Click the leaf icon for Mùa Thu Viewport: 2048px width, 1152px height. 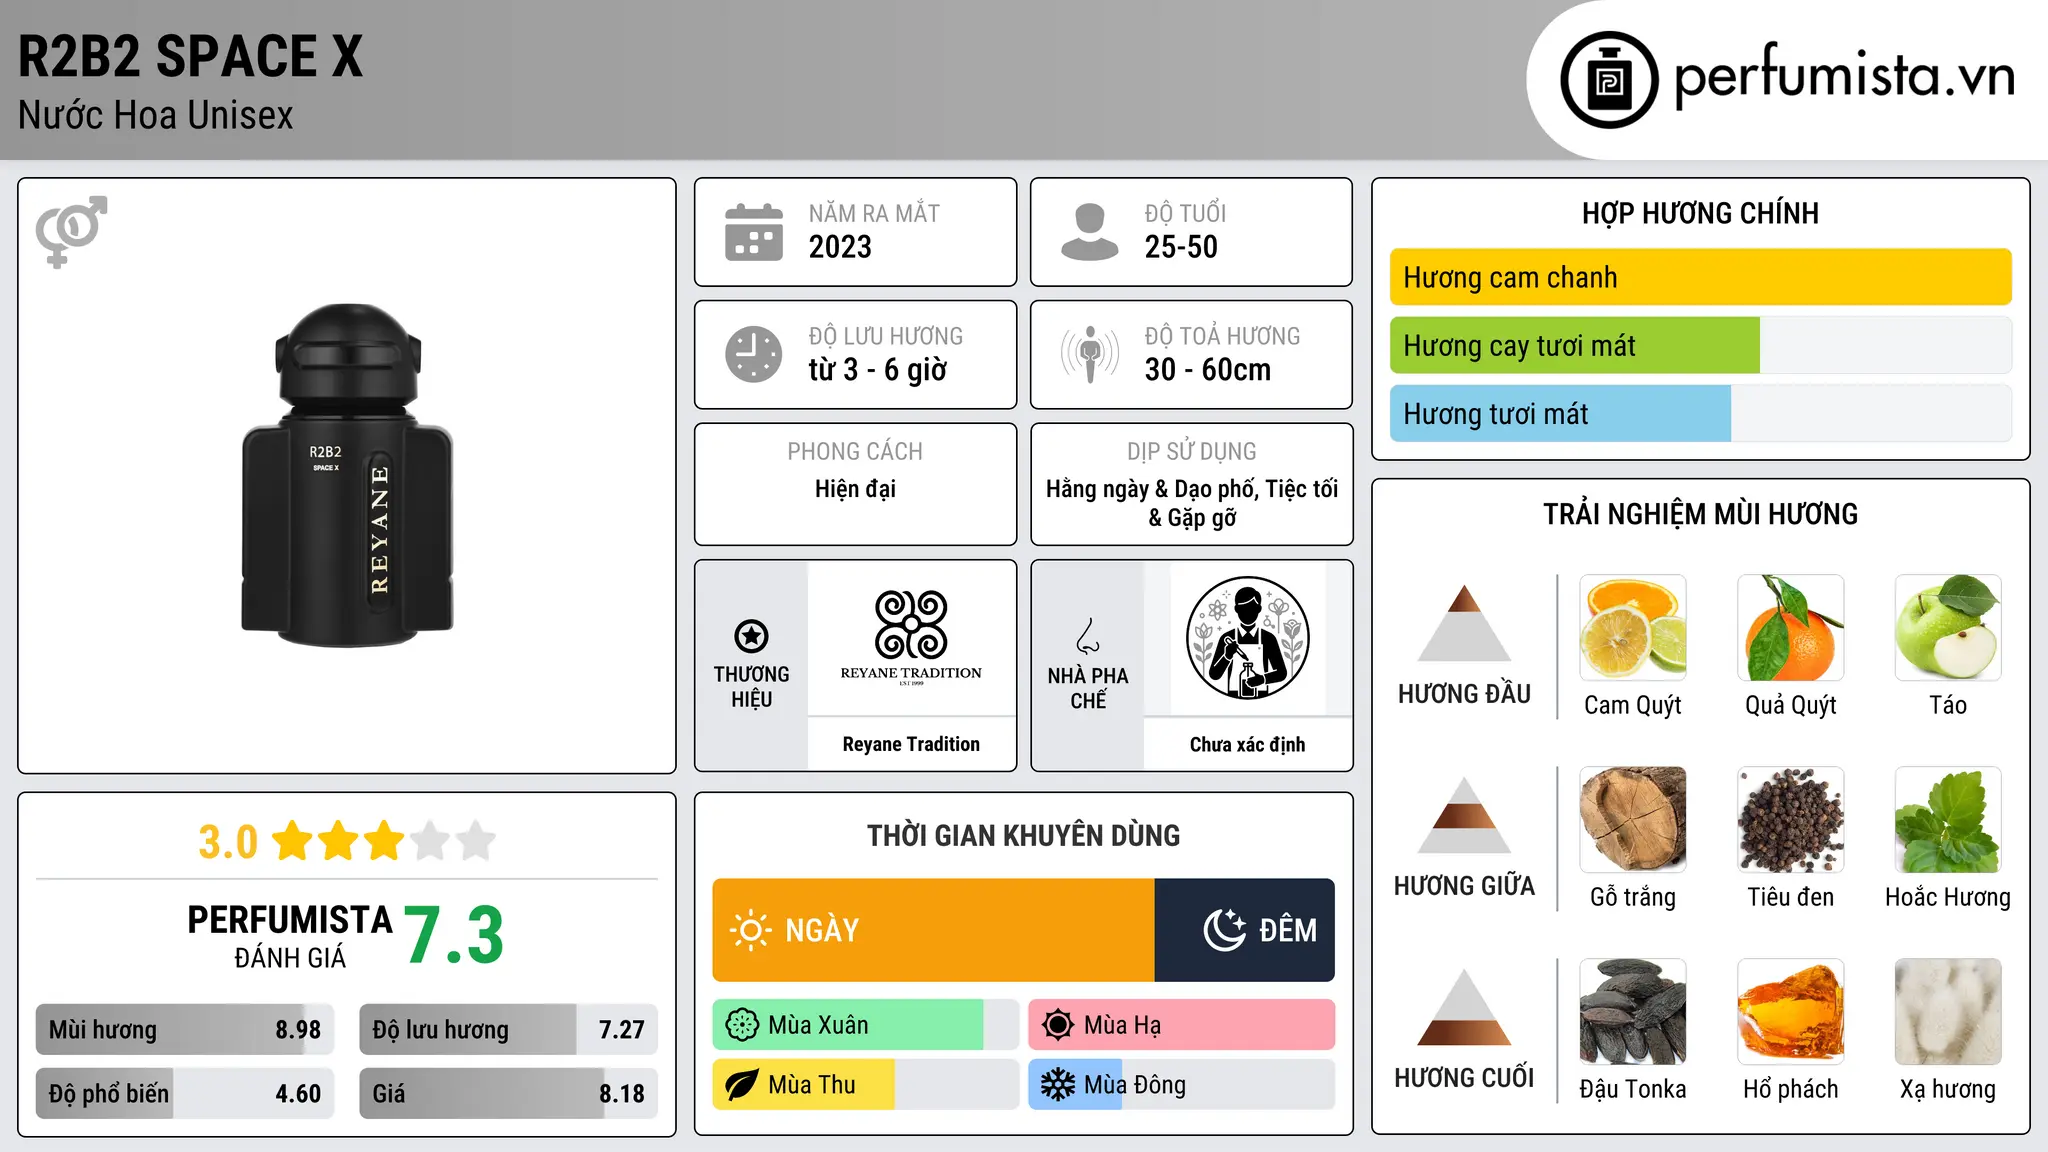pyautogui.click(x=742, y=1085)
